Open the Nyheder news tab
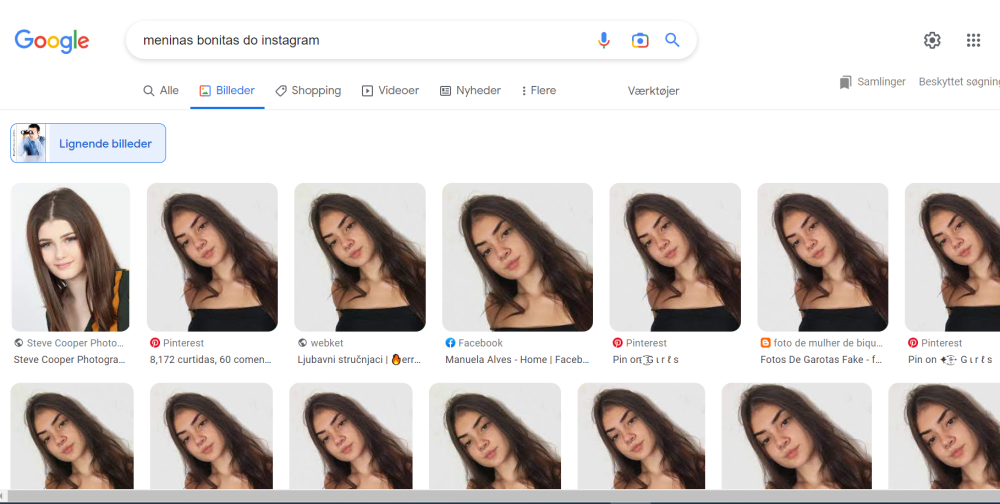 (x=470, y=91)
